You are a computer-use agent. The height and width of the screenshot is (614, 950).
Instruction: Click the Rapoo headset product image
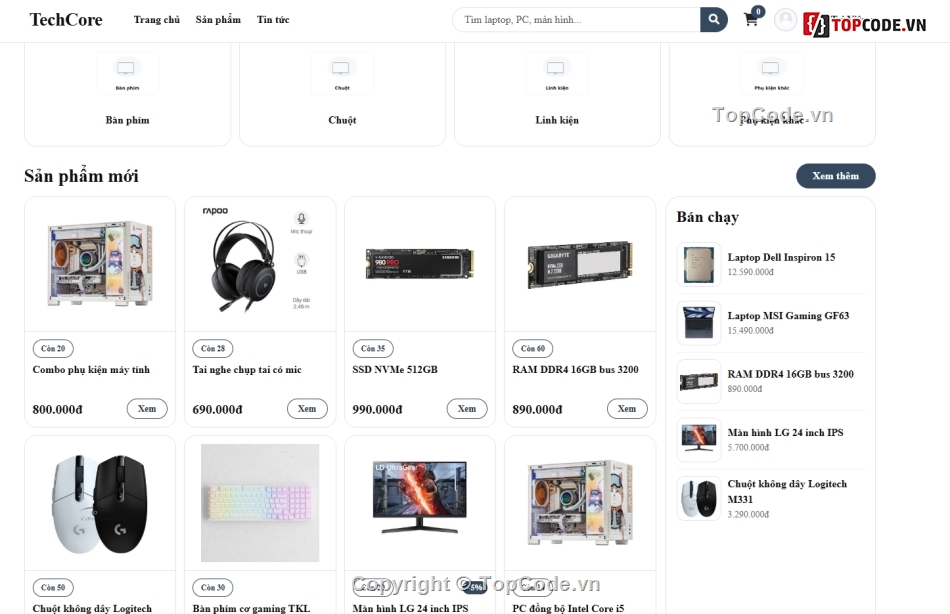[x=260, y=263]
